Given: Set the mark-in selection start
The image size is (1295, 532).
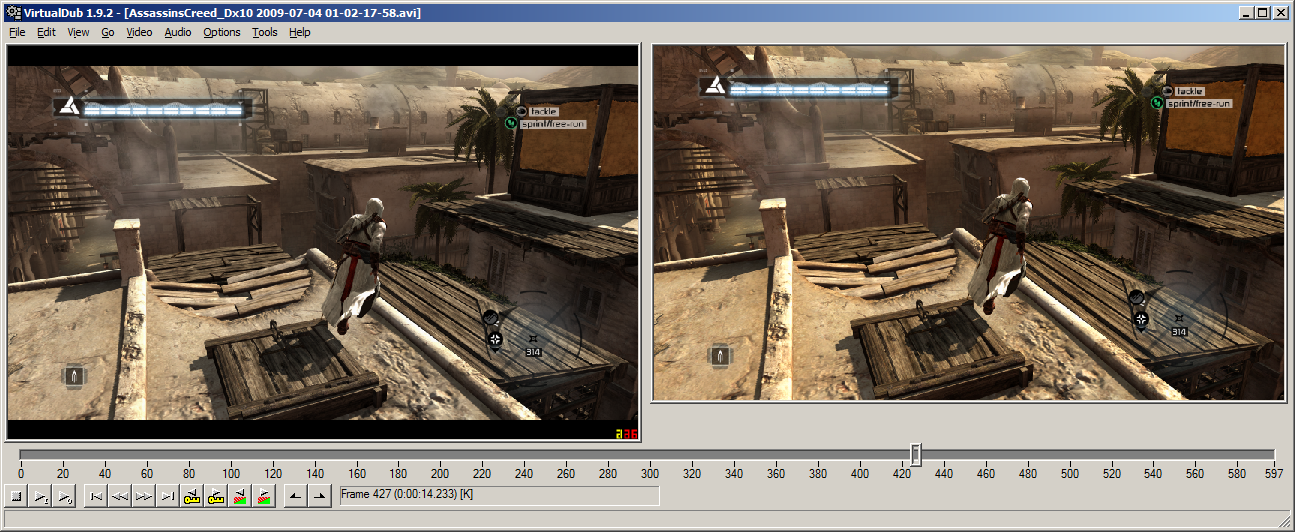Looking at the screenshot, I should 295,496.
